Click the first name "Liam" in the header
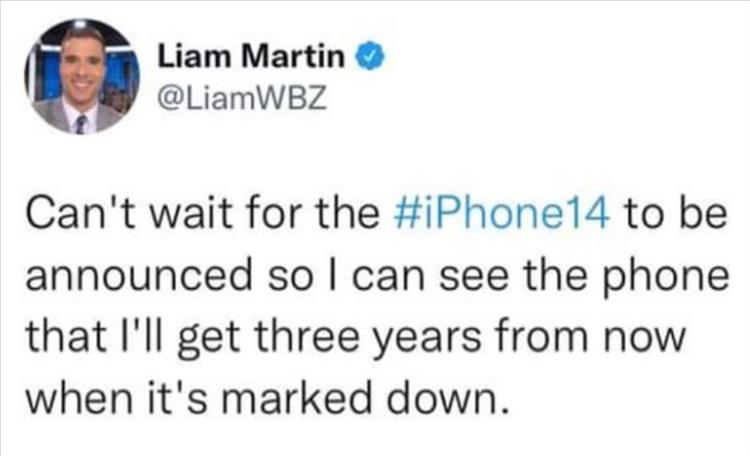 click(195, 56)
